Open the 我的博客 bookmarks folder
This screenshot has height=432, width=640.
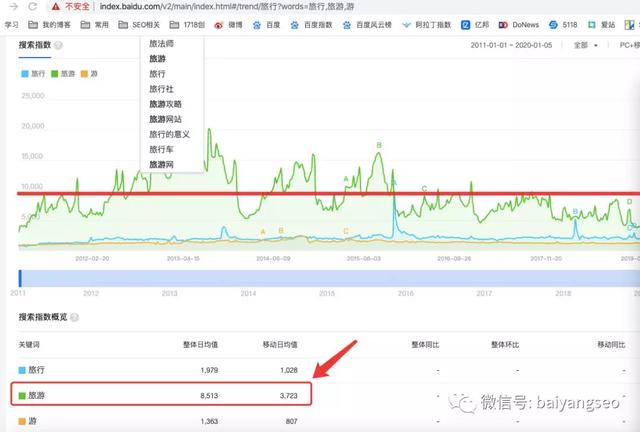point(56,23)
